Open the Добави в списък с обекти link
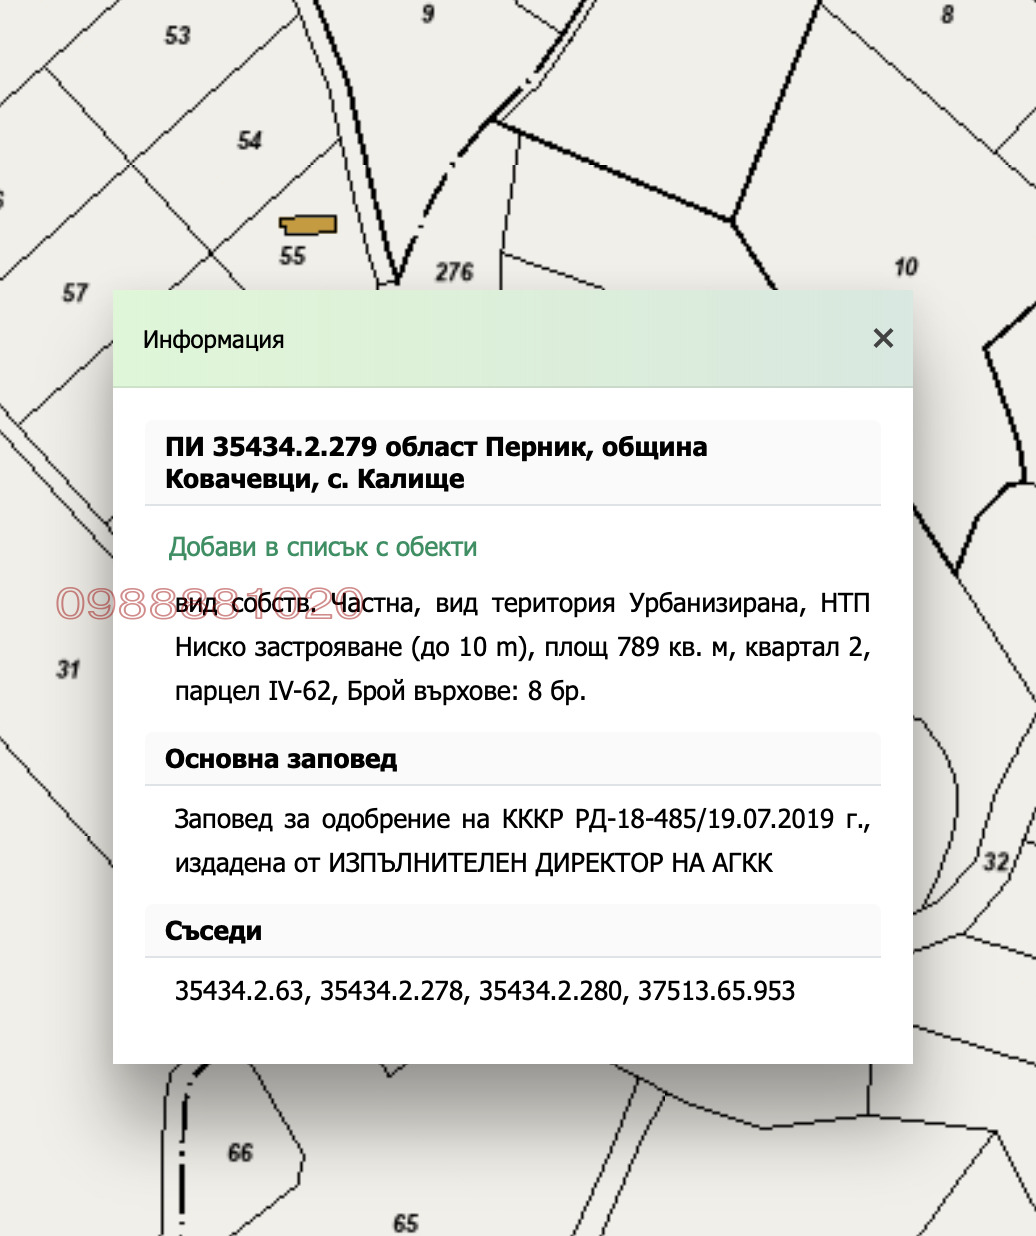The image size is (1036, 1236). (x=322, y=547)
